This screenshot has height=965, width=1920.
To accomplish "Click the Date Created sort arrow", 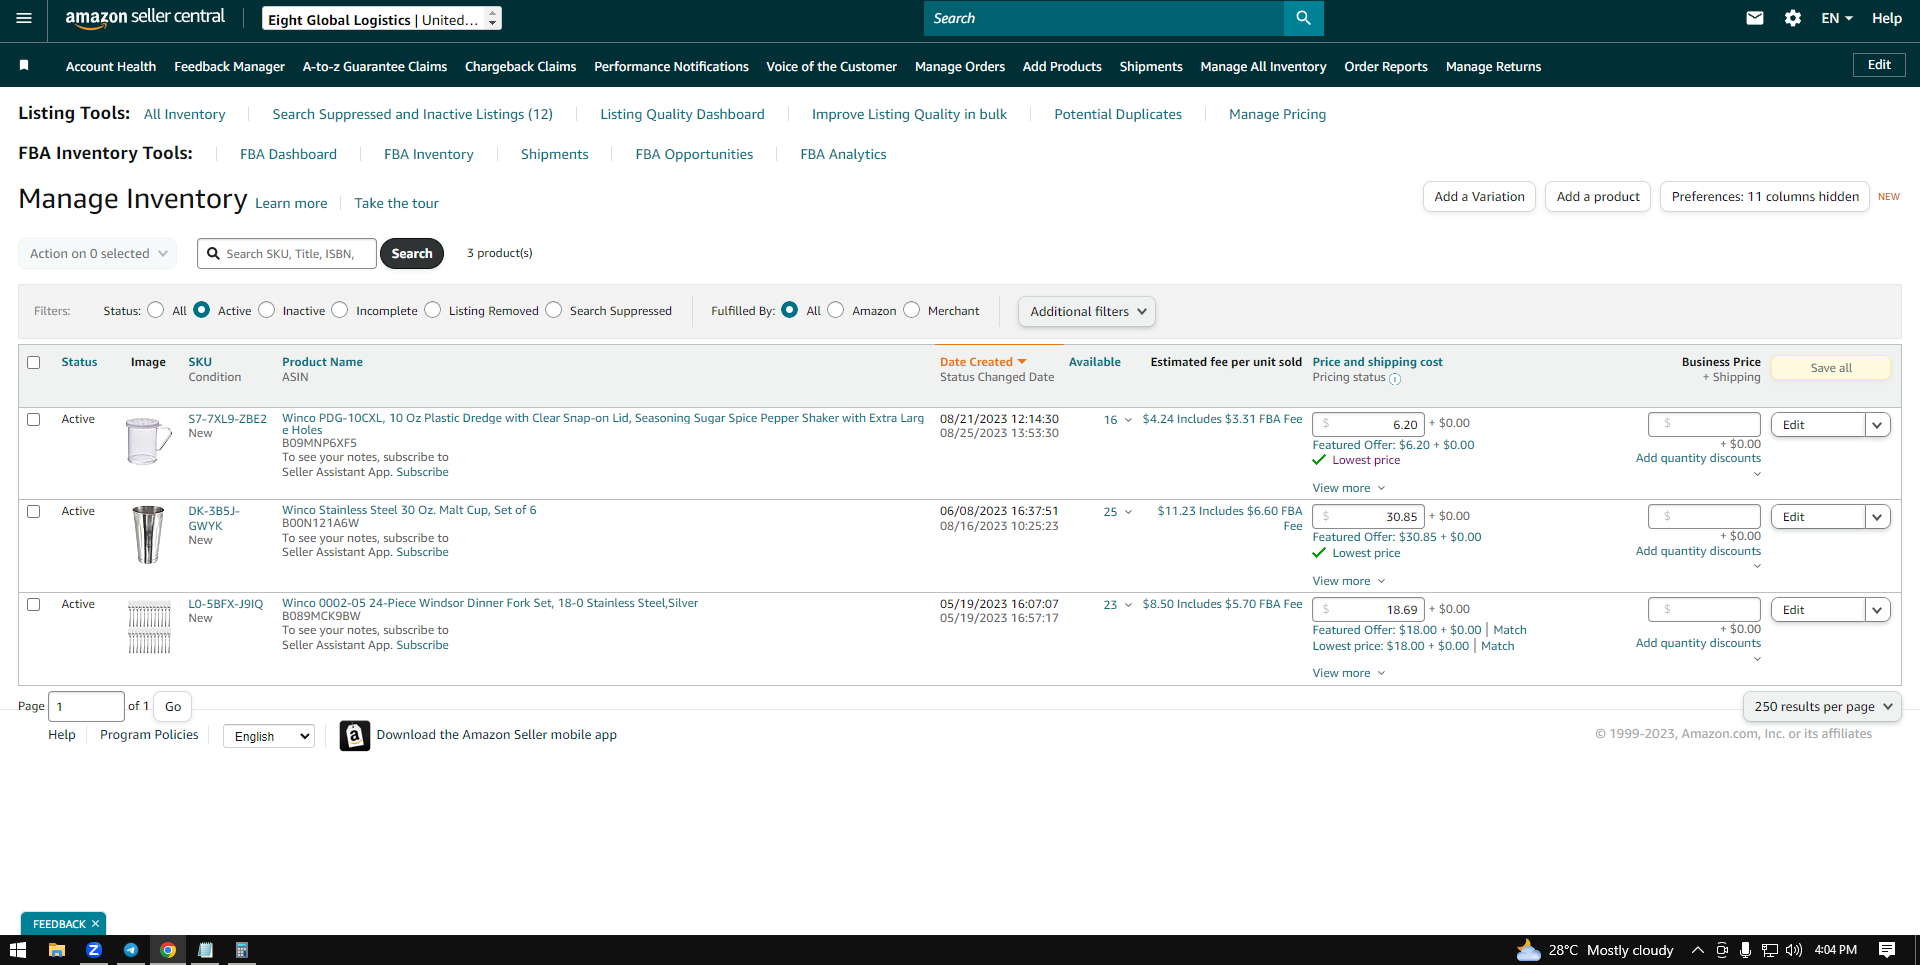I will [x=1022, y=362].
